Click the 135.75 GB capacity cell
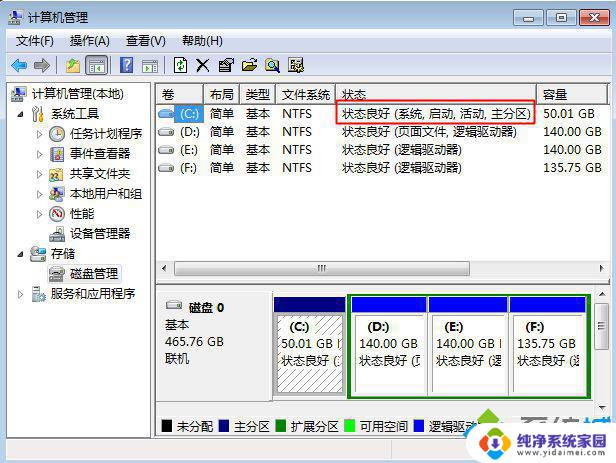This screenshot has width=616, height=463. [x=572, y=168]
